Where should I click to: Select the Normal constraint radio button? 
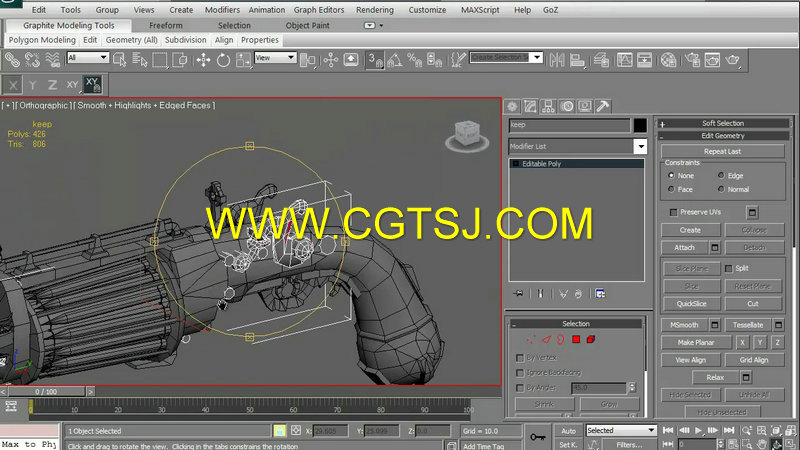721,189
